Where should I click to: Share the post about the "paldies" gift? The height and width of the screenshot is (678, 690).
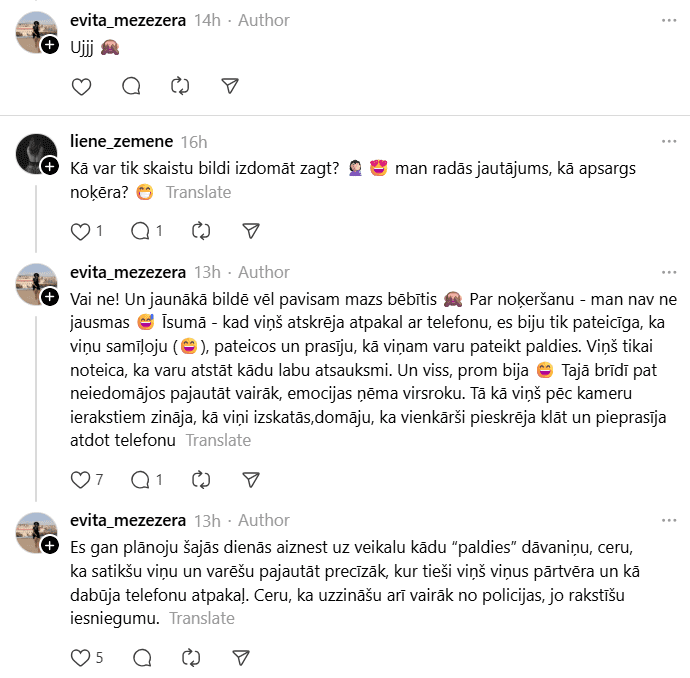pyautogui.click(x=240, y=658)
